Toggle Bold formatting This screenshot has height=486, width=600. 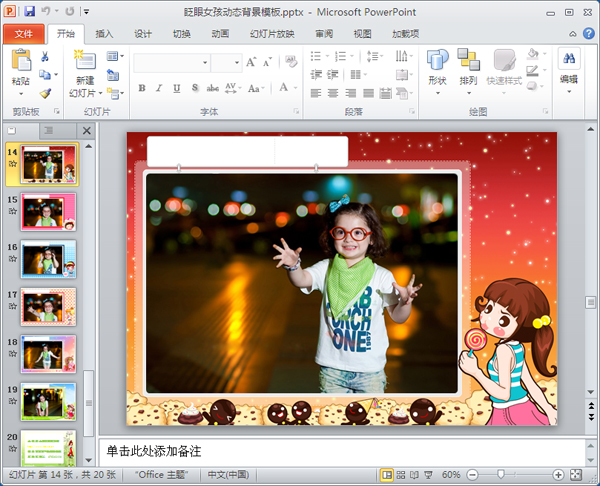(142, 88)
